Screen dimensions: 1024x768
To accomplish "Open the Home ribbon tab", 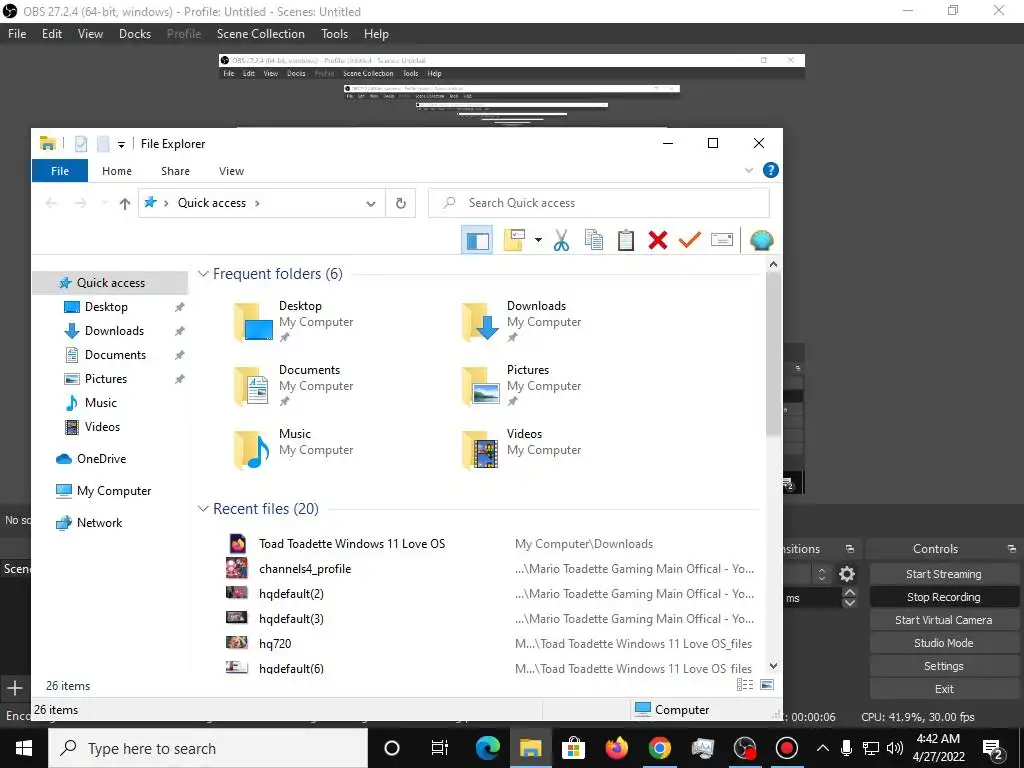I will [x=117, y=170].
